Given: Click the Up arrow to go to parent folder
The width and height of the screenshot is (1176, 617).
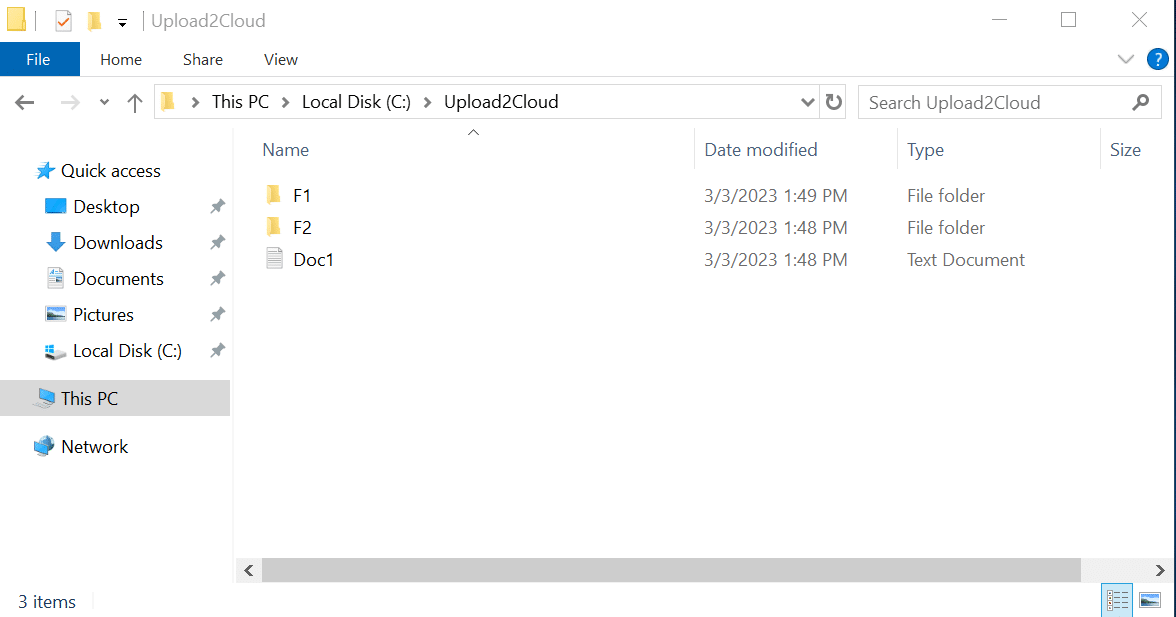Looking at the screenshot, I should click(135, 102).
